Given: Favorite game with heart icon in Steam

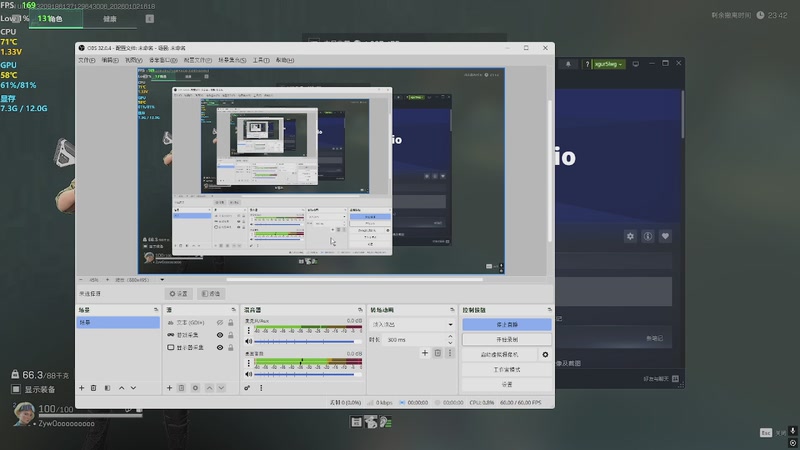Looking at the screenshot, I should (x=665, y=236).
